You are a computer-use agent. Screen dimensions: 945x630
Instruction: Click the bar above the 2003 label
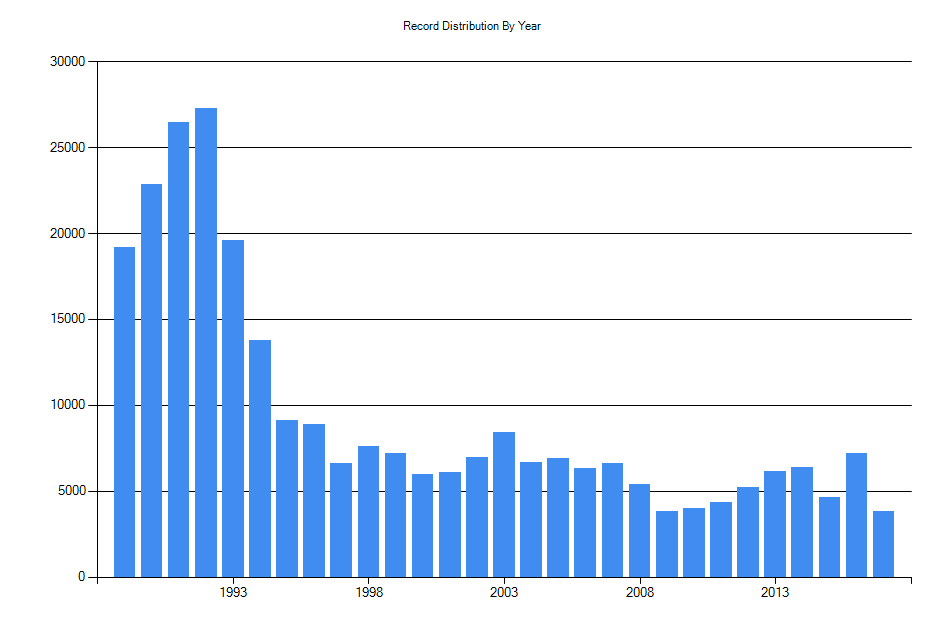(x=504, y=505)
